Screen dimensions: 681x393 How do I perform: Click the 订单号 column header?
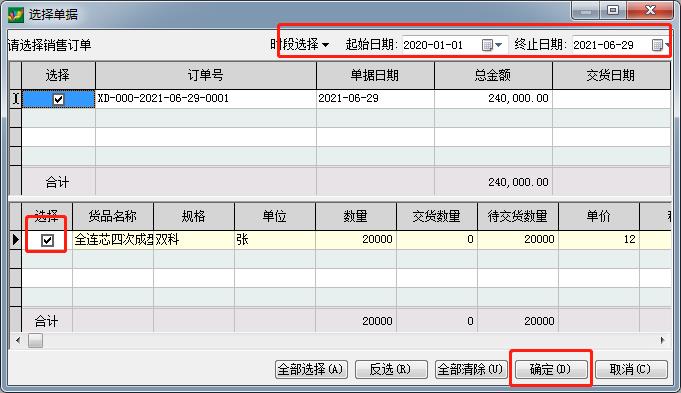pyautogui.click(x=206, y=75)
